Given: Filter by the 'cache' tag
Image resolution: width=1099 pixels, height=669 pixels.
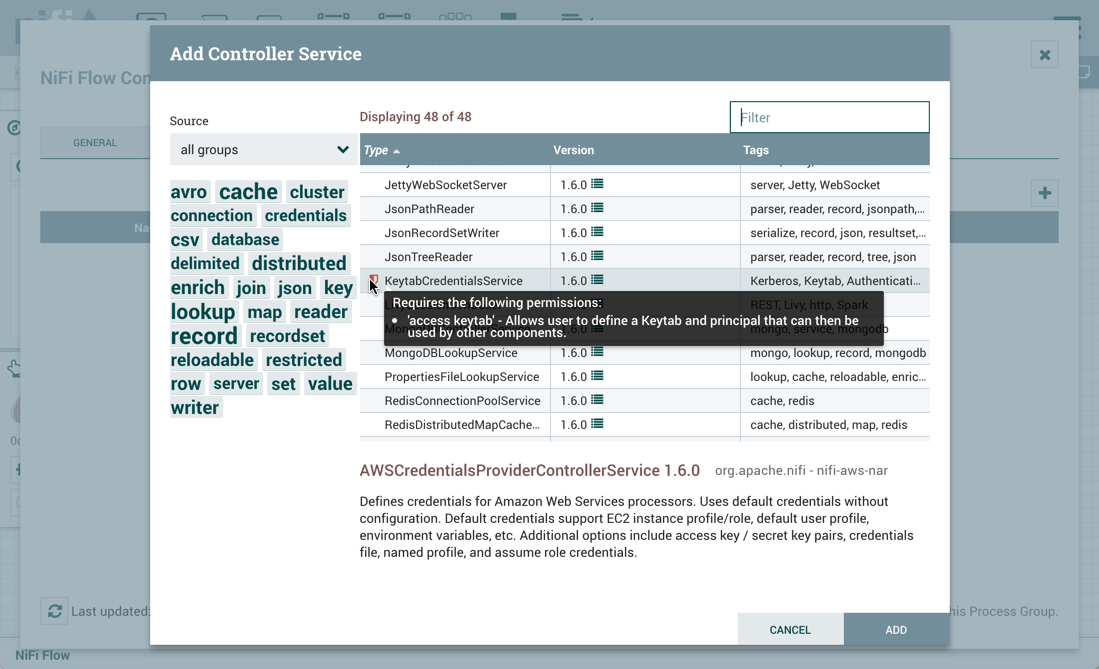Looking at the screenshot, I should click(x=248, y=191).
